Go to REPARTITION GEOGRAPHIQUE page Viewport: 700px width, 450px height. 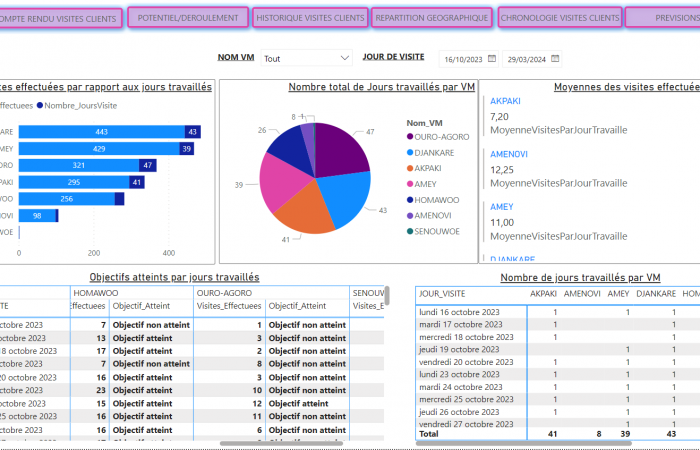tap(432, 18)
